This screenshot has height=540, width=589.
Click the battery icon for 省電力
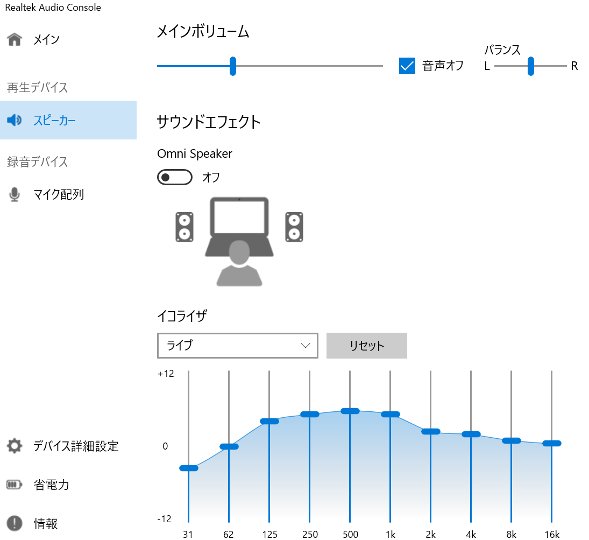point(14,484)
